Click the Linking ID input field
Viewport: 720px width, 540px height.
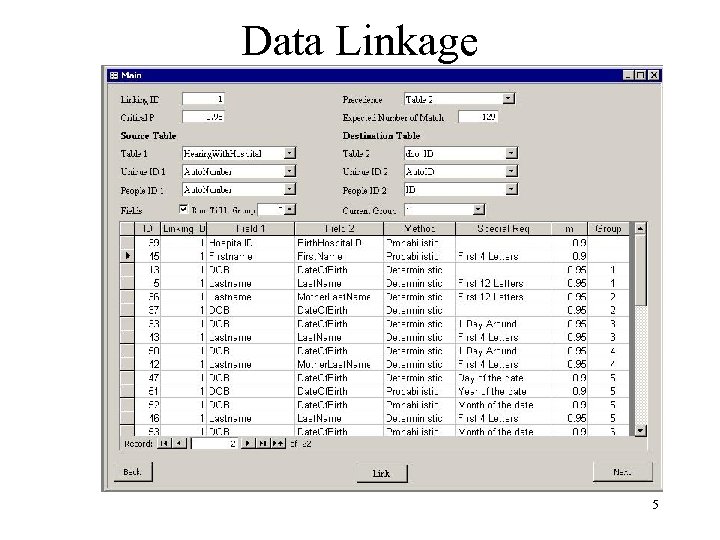203,99
